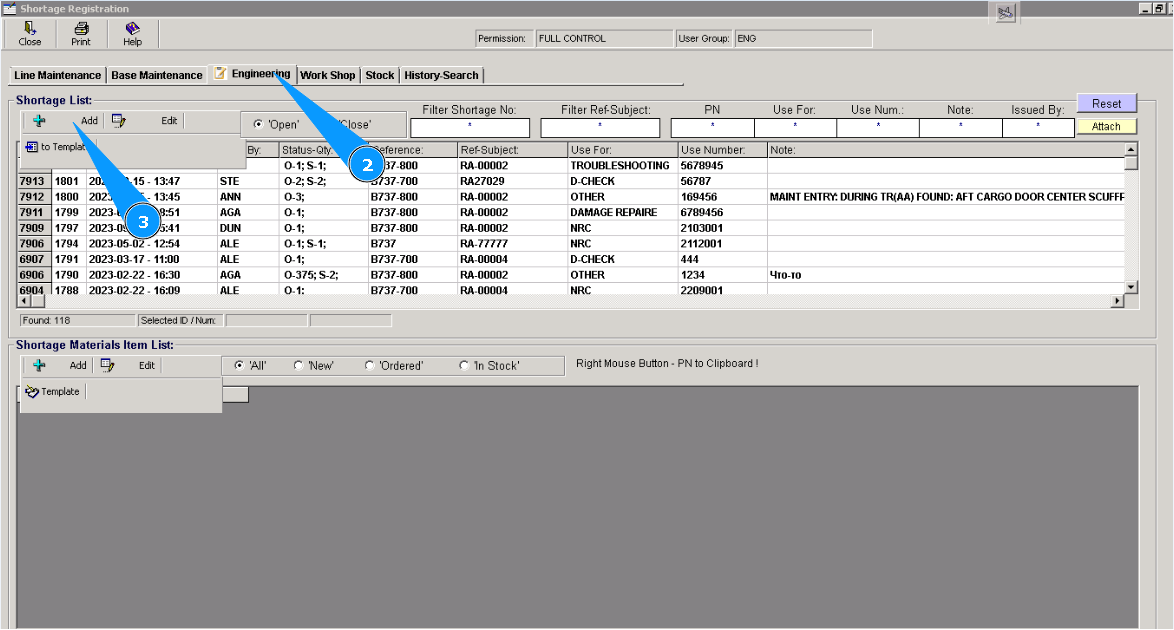Select shortage row 7912
This screenshot has width=1174, height=630.
tap(571, 197)
